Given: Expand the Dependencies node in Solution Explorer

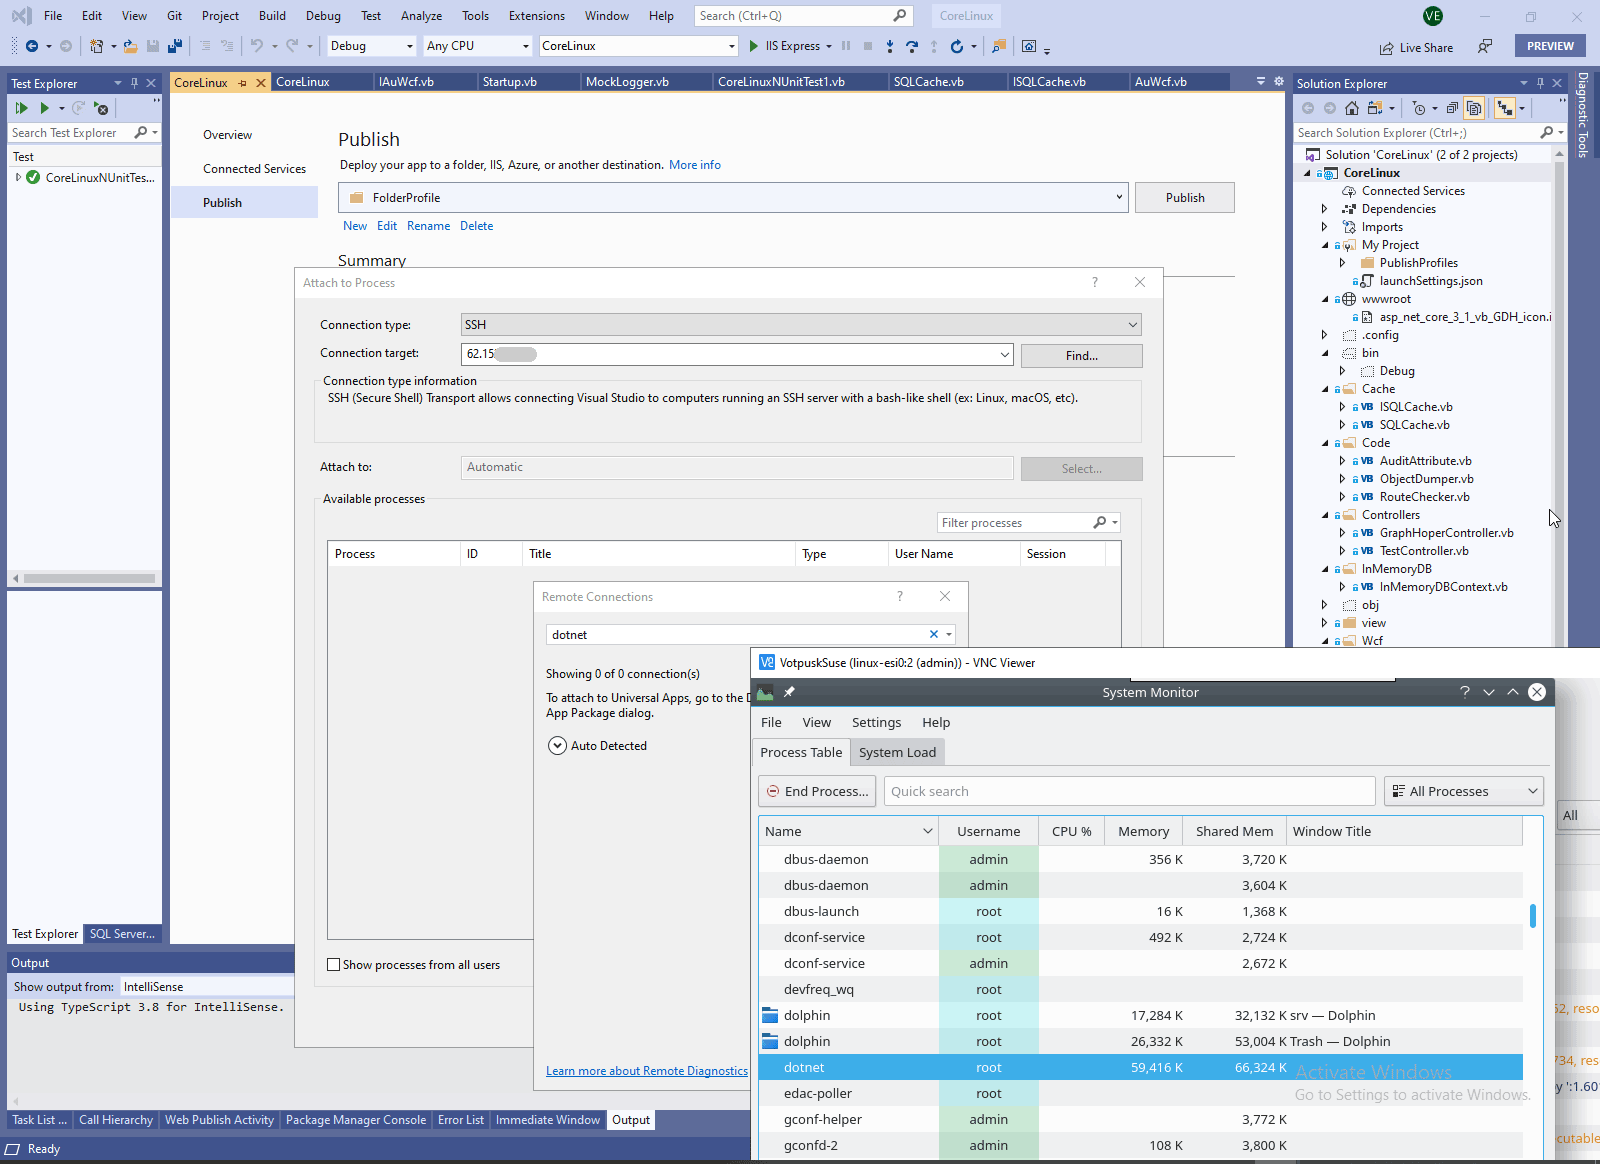Looking at the screenshot, I should coord(1325,209).
